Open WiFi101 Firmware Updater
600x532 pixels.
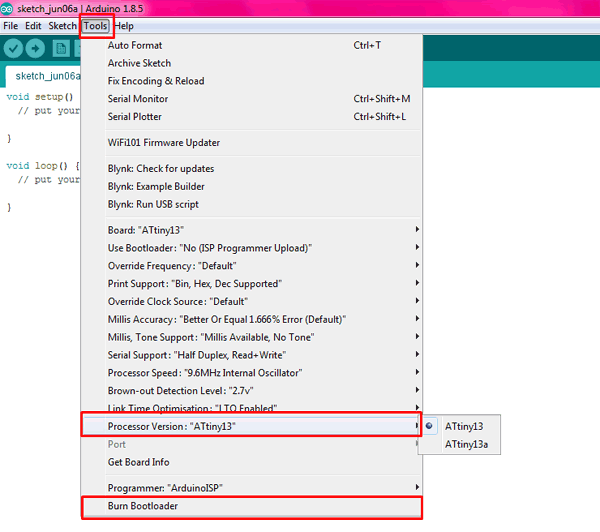click(x=252, y=142)
